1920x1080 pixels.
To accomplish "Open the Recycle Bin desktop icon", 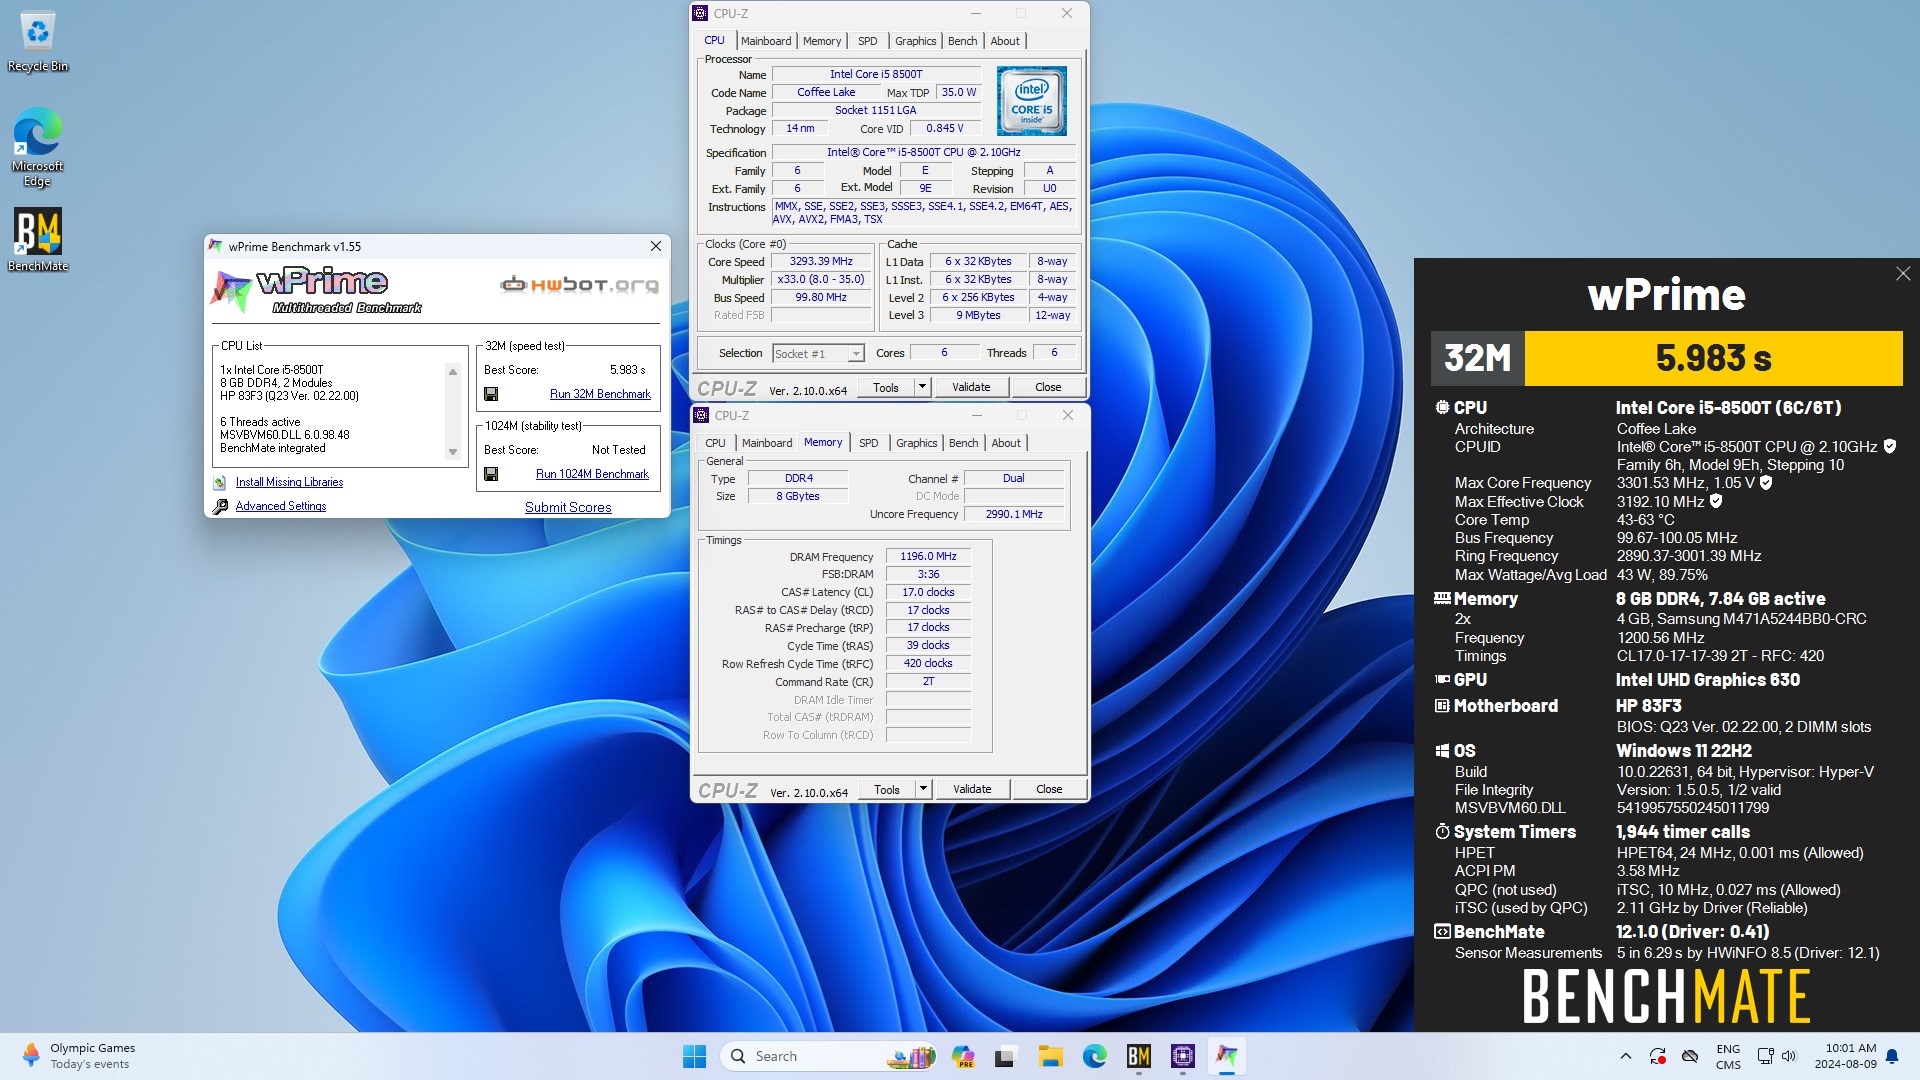I will point(38,42).
